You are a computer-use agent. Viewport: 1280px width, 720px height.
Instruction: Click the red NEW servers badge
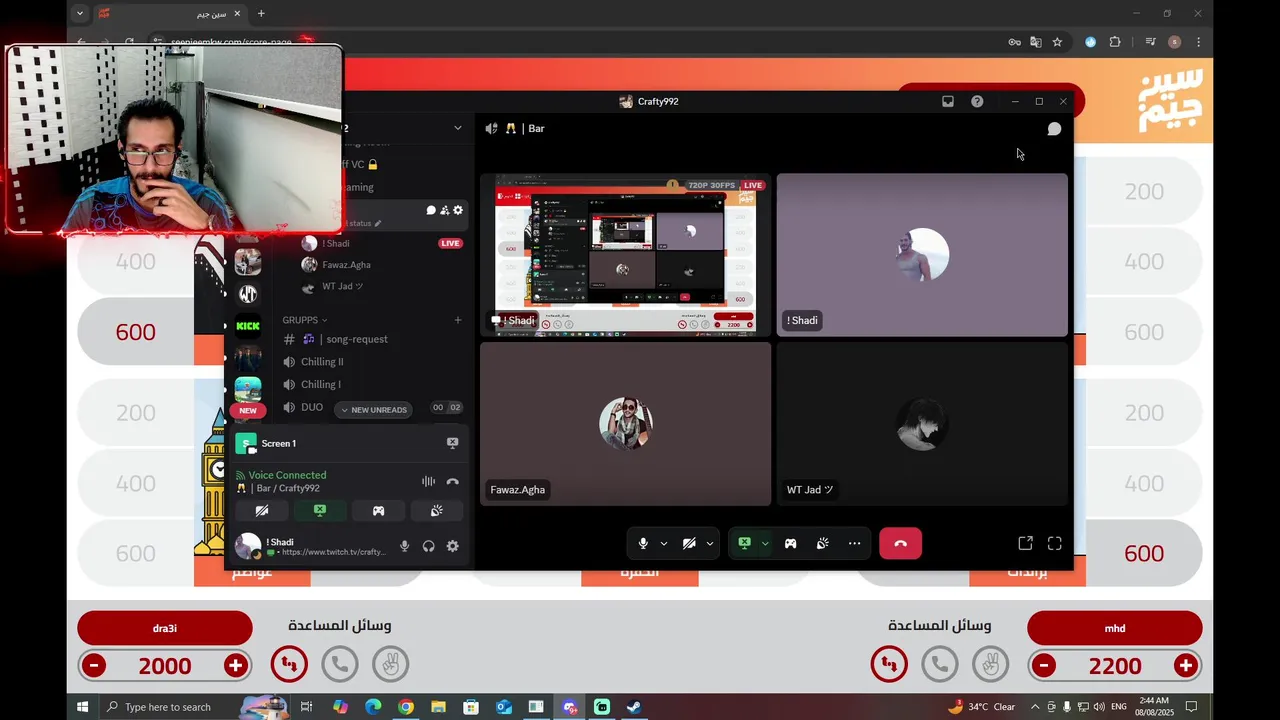tap(248, 410)
